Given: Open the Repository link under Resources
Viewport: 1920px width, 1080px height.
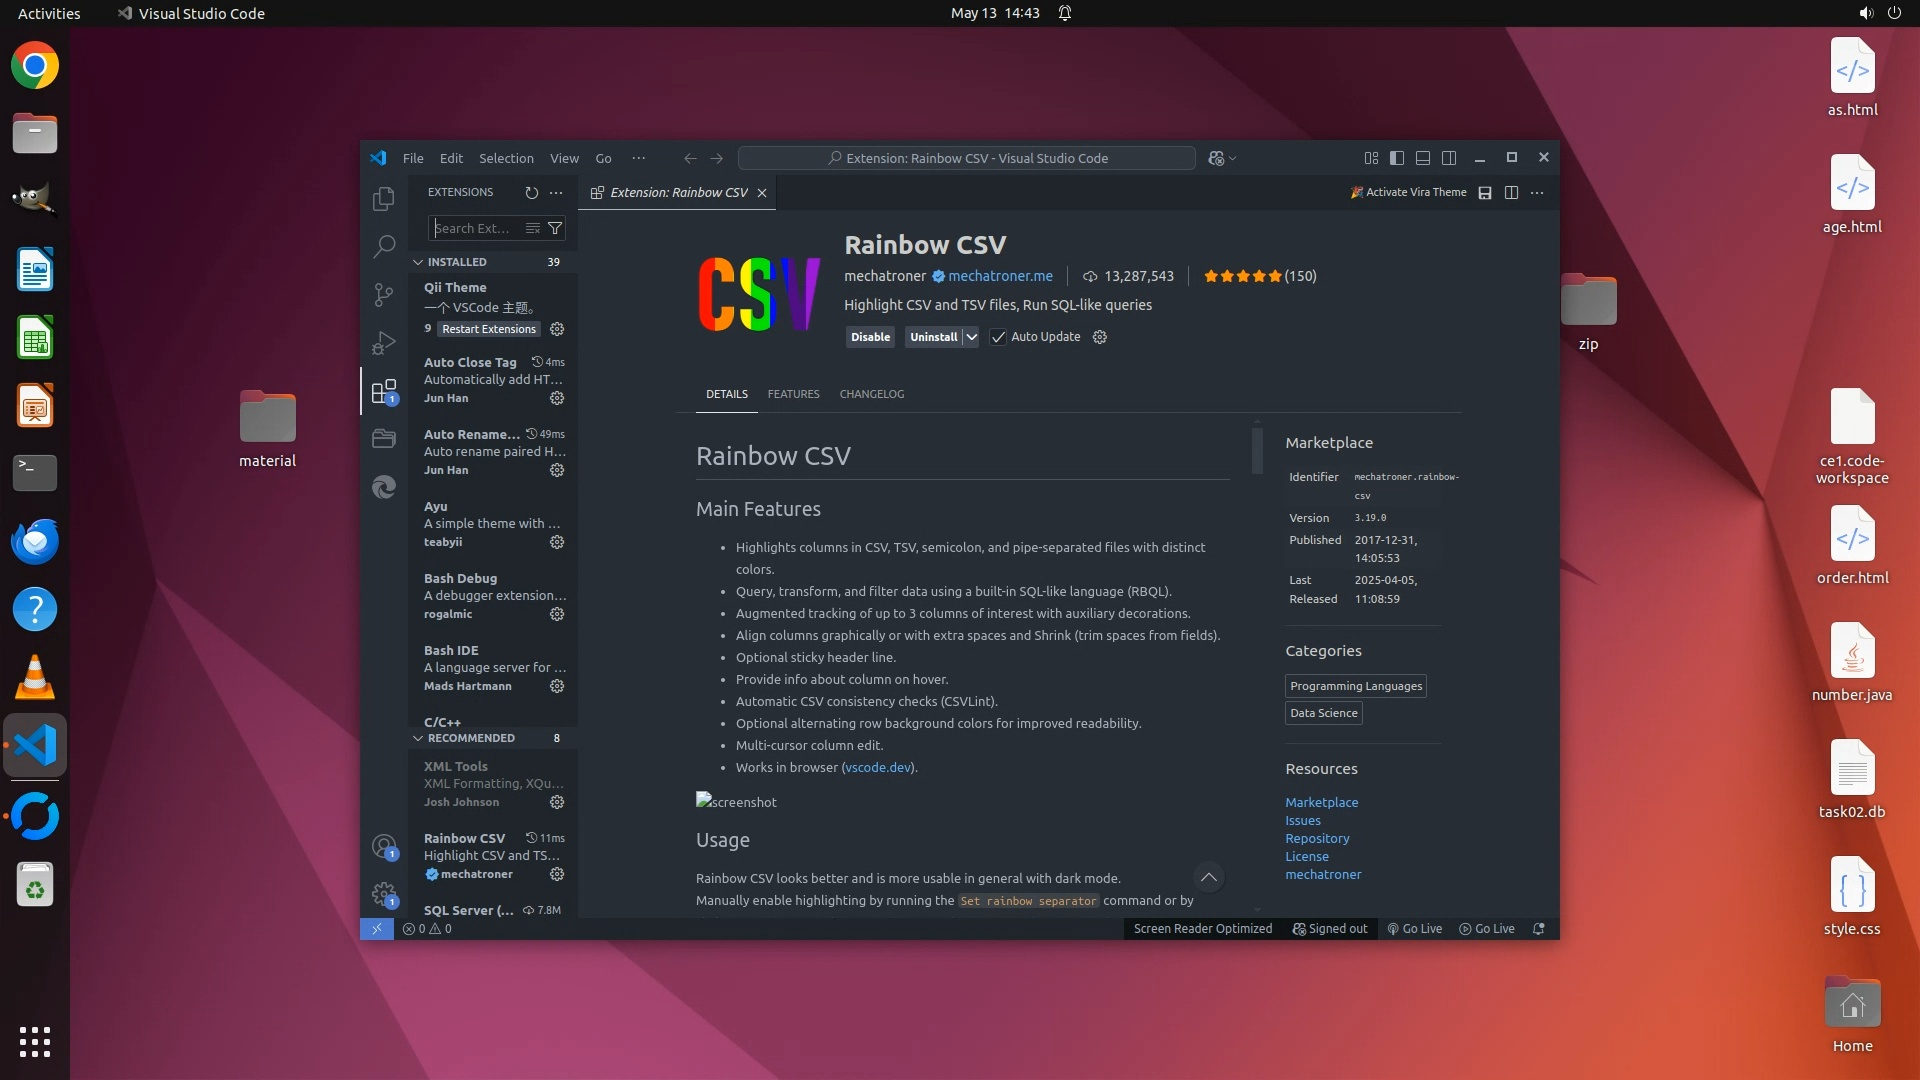Looking at the screenshot, I should pos(1317,838).
